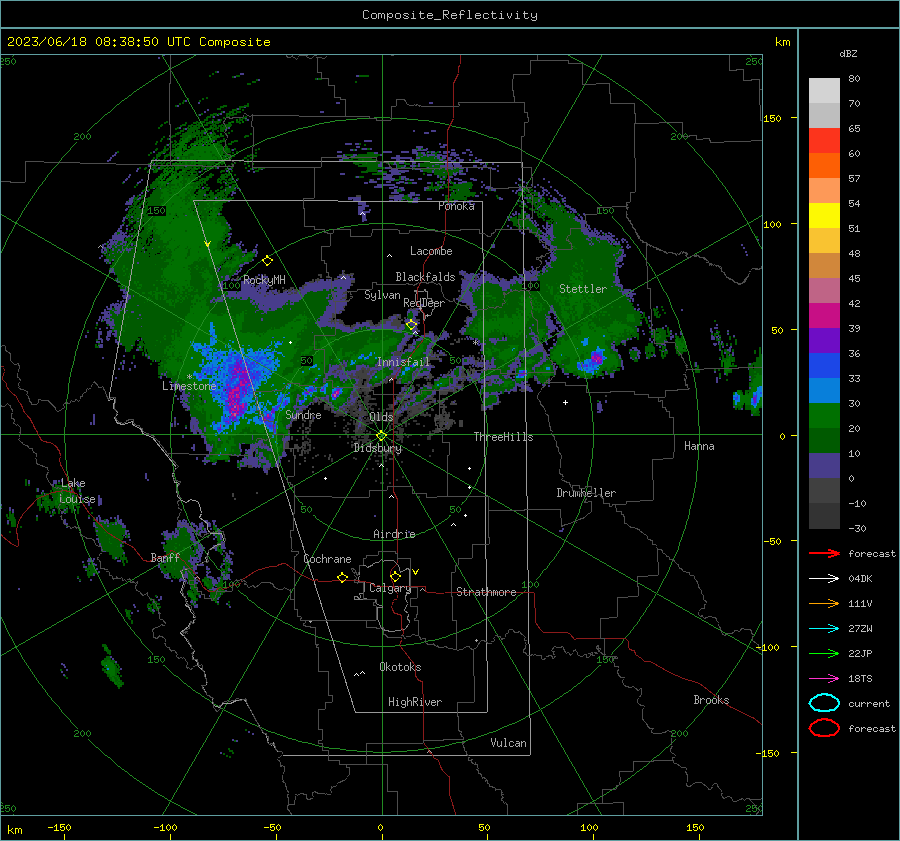Click the orange 111V arrow icon
Screen dimensions: 900x841
(x=824, y=603)
